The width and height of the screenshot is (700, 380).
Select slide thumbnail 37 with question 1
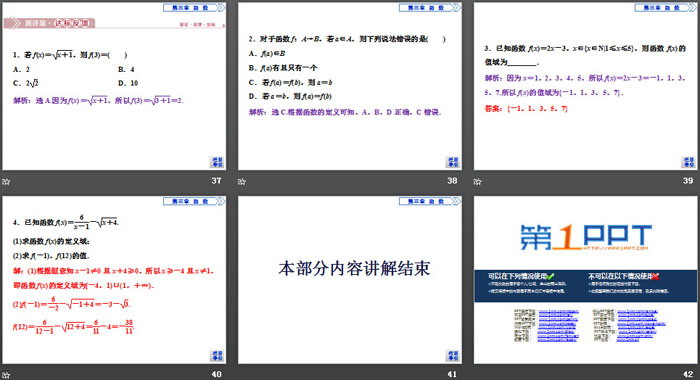114,86
